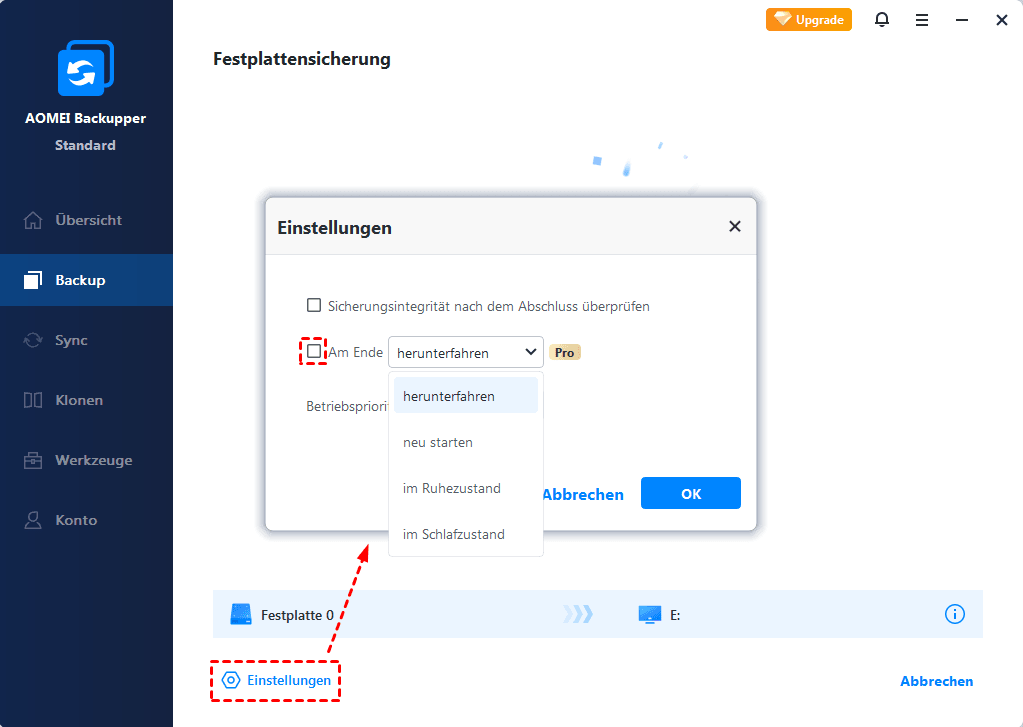Enable Sicherungsintegrität nach dem Abschluss überprüfen

tap(314, 305)
